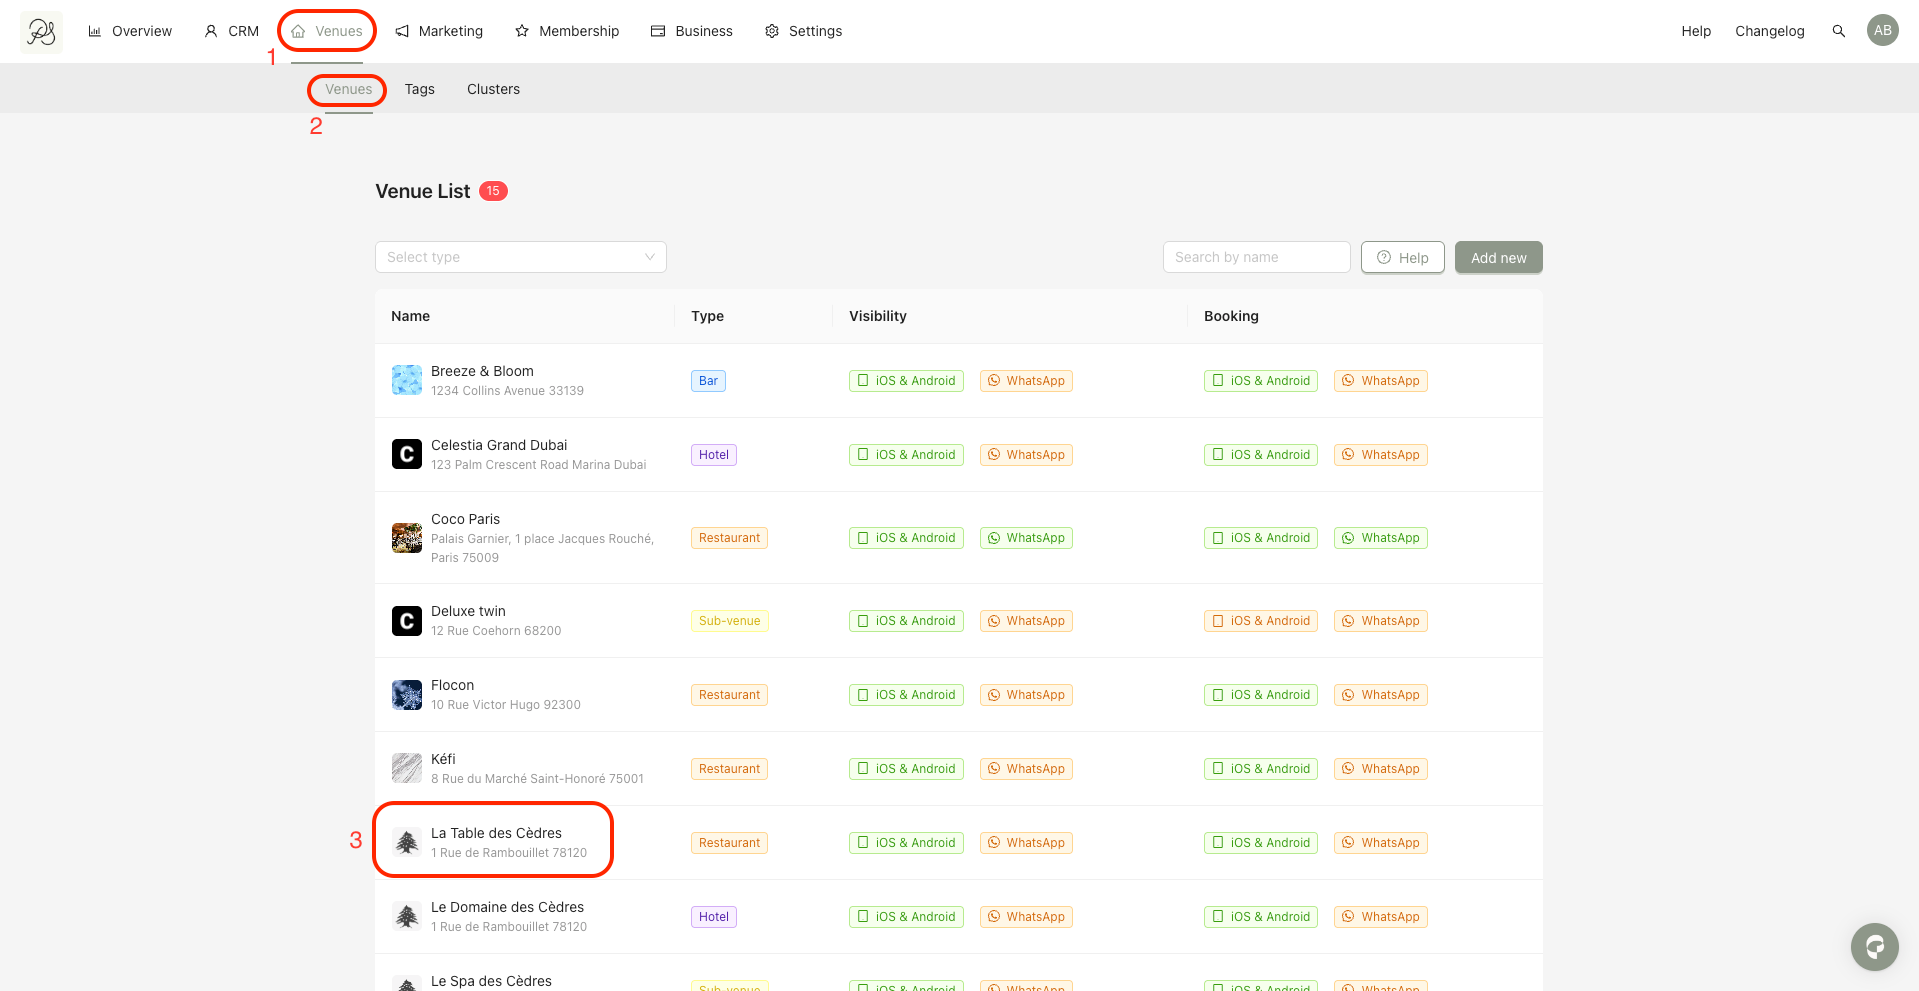1919x991 pixels.
Task: Open the chat support bubble icon
Action: point(1874,946)
